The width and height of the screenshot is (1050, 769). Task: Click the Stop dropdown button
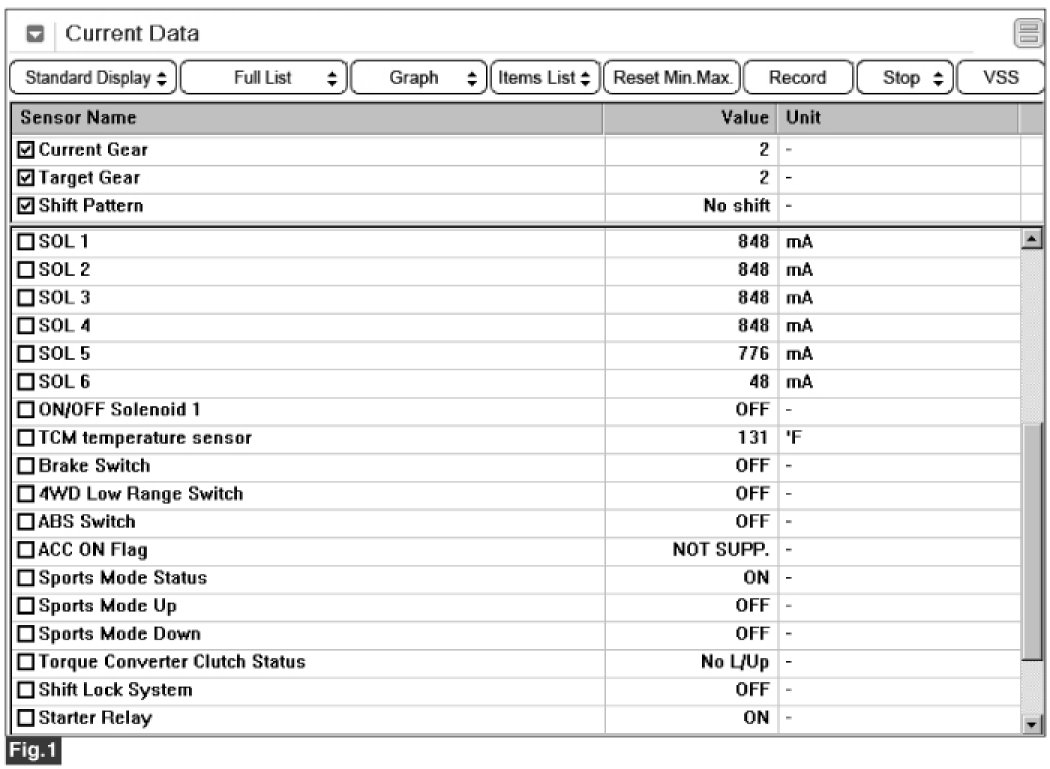[903, 78]
